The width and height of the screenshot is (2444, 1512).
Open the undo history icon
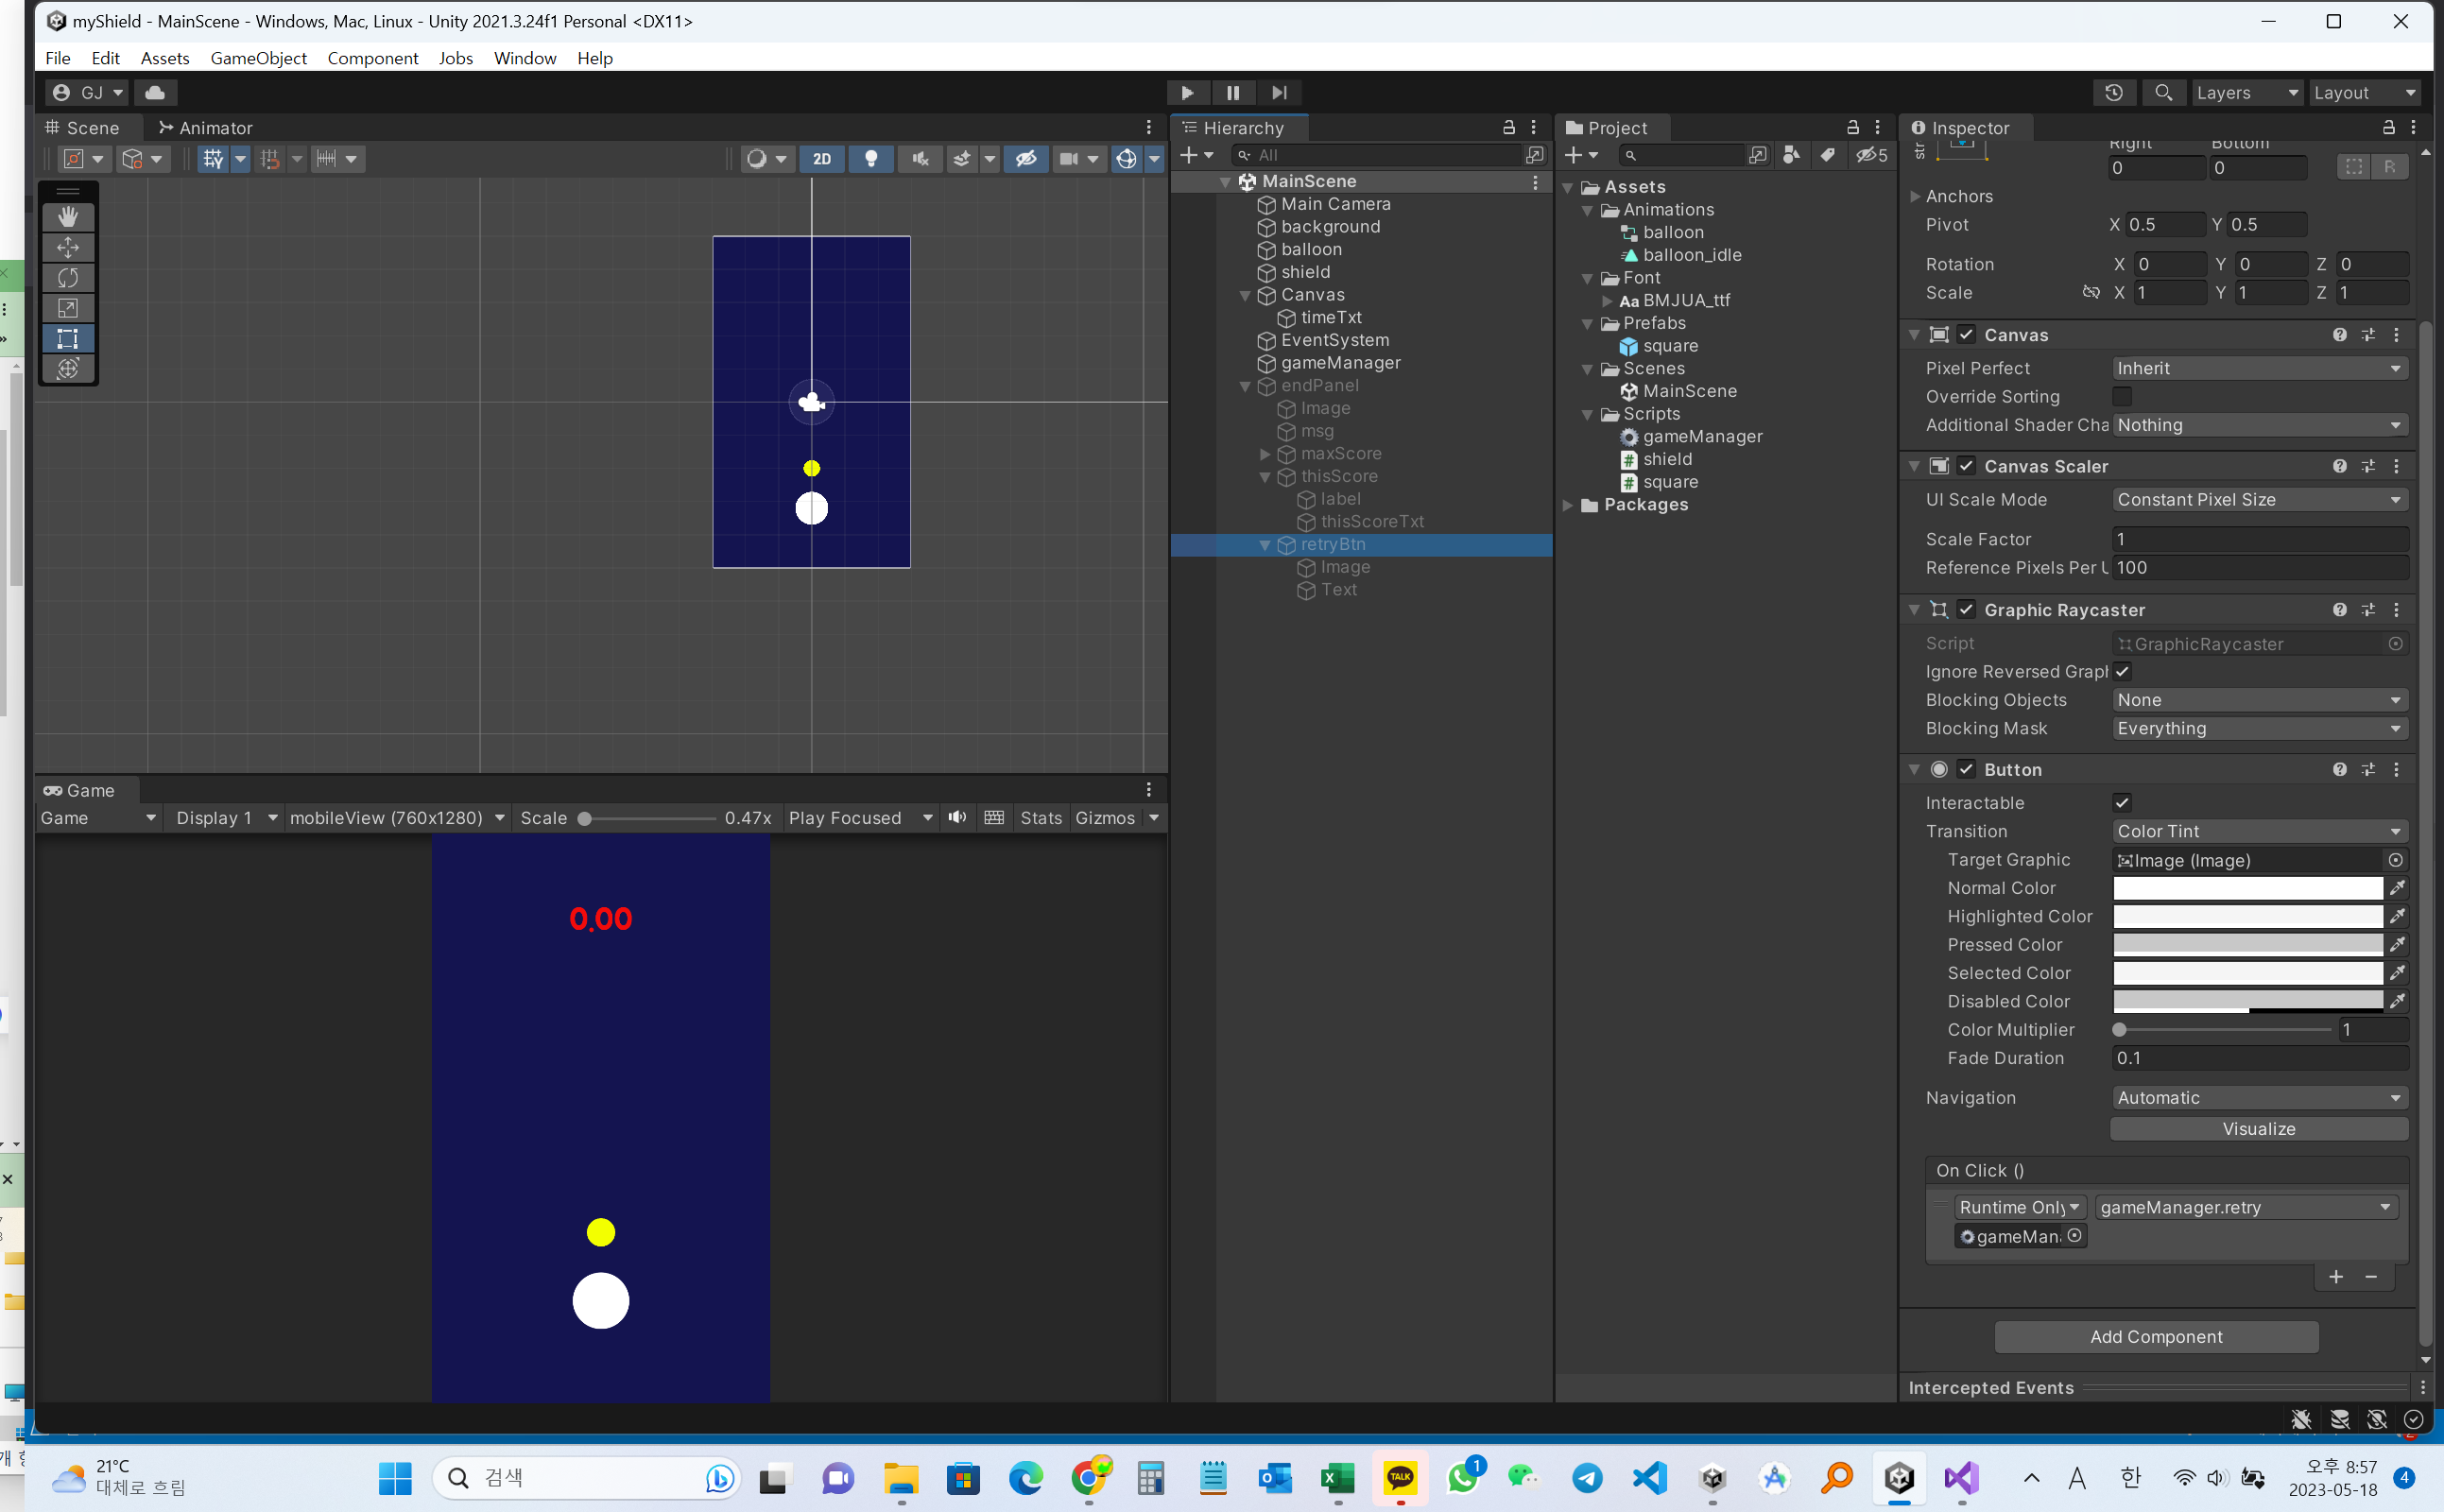click(x=2114, y=92)
